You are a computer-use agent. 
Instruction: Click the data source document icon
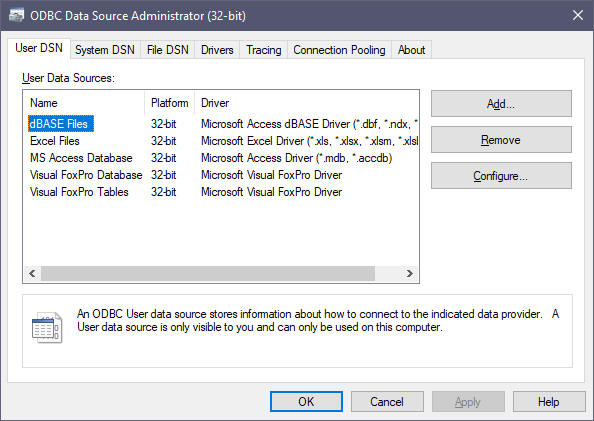point(47,327)
